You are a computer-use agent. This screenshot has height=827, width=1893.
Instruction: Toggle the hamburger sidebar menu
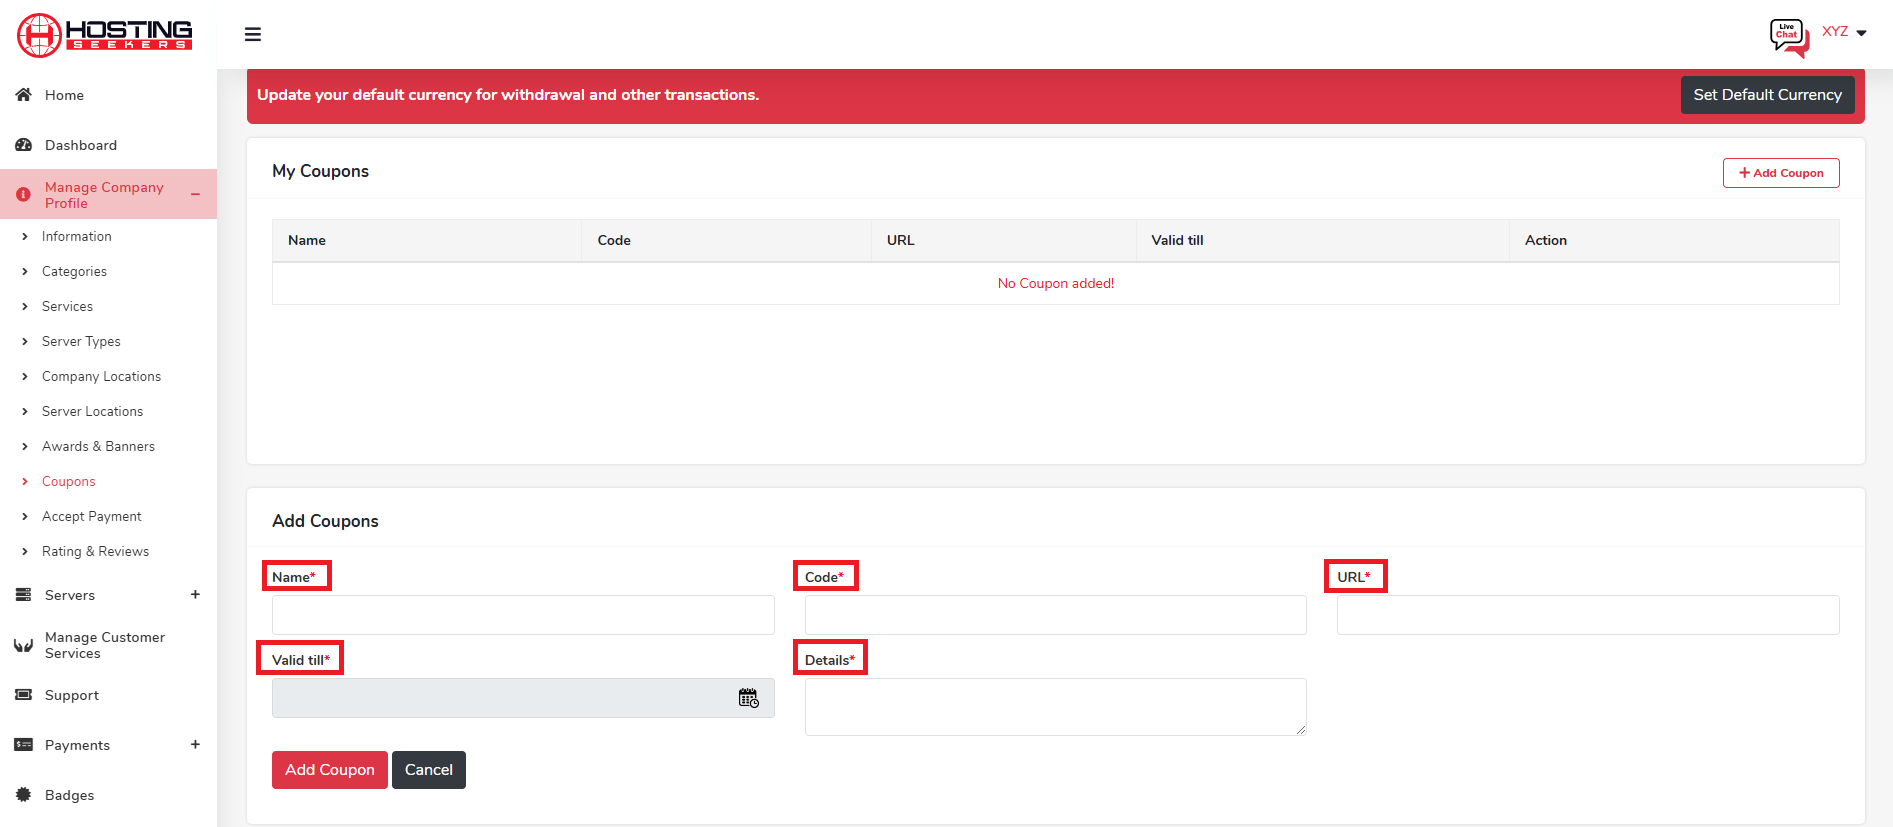253,34
